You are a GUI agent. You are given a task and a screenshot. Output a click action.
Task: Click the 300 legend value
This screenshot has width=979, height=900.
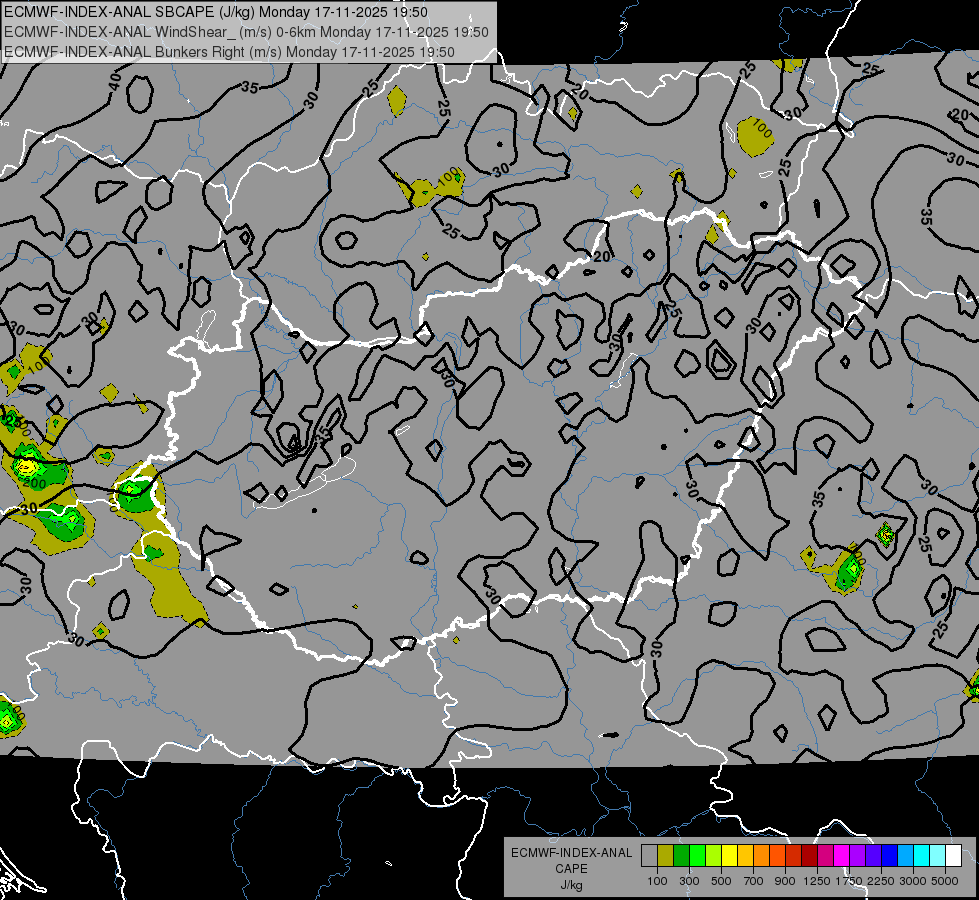click(x=689, y=881)
